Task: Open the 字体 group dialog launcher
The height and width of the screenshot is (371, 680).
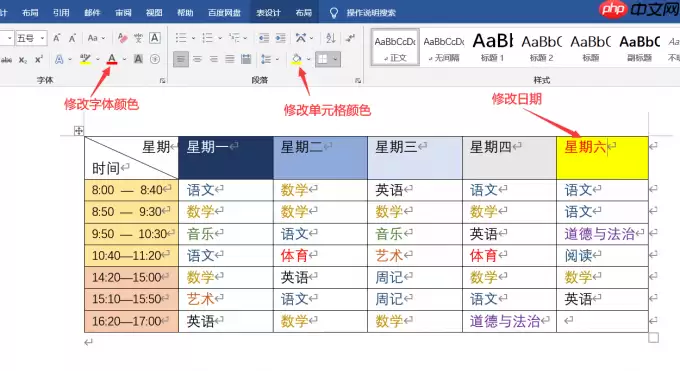Action: [x=163, y=80]
